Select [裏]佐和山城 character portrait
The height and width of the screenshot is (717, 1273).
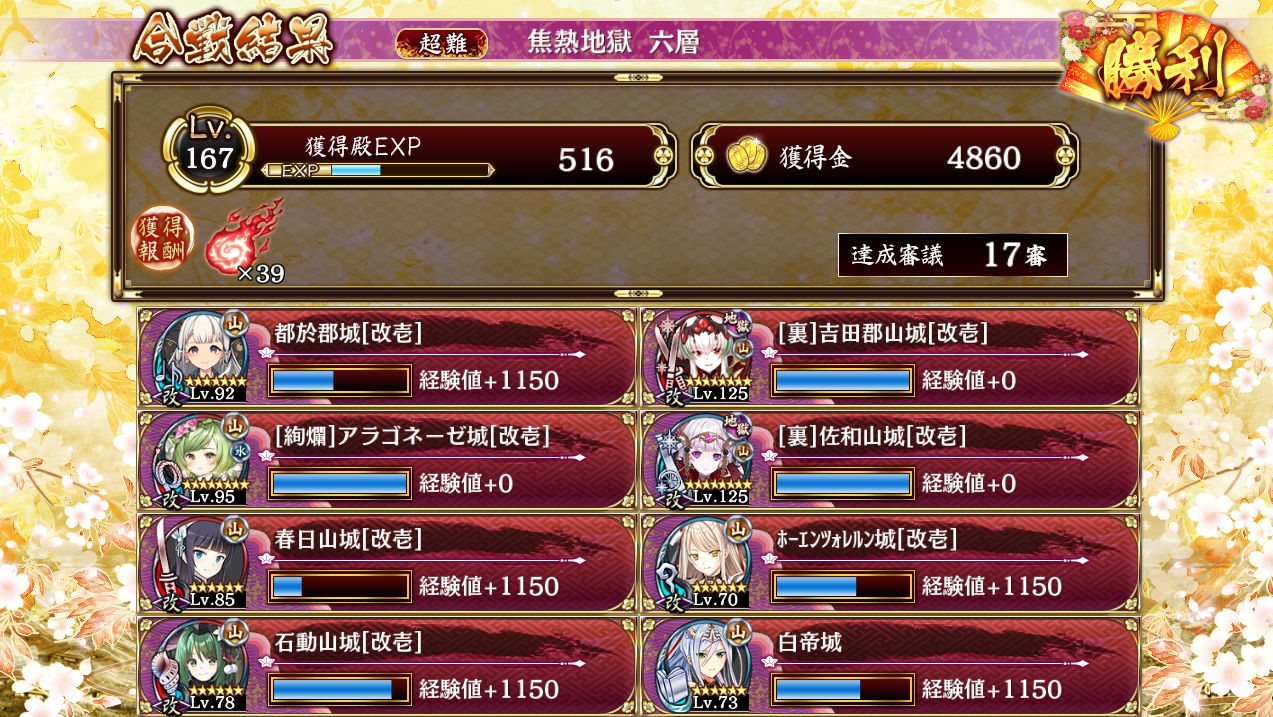[x=704, y=461]
